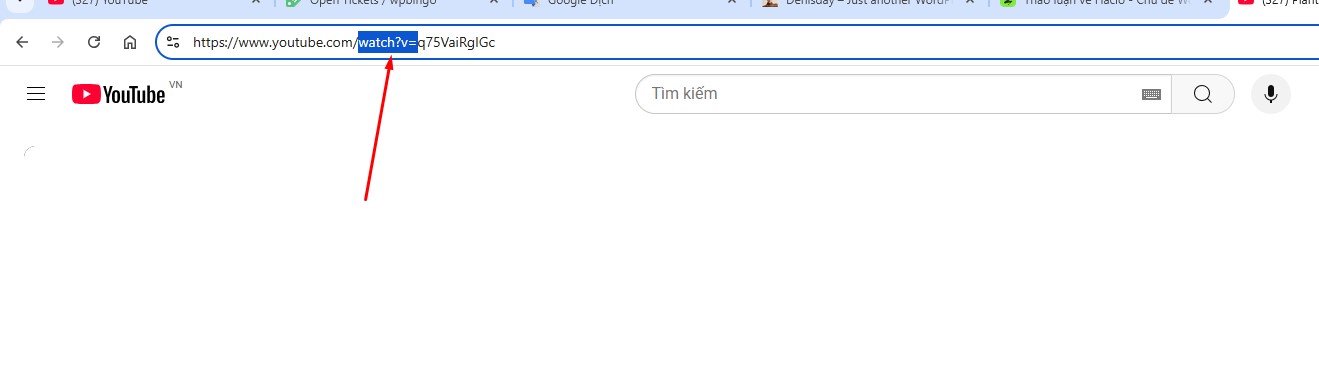Go back to the previous page
The image size is (1319, 389).
pyautogui.click(x=22, y=42)
